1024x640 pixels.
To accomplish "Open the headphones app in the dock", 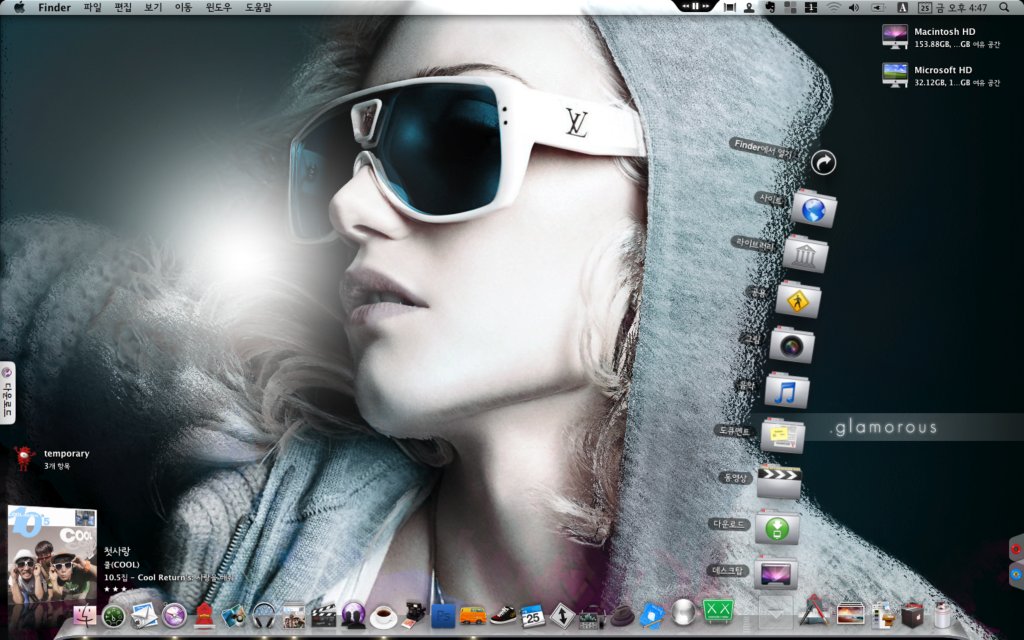I will [263, 615].
